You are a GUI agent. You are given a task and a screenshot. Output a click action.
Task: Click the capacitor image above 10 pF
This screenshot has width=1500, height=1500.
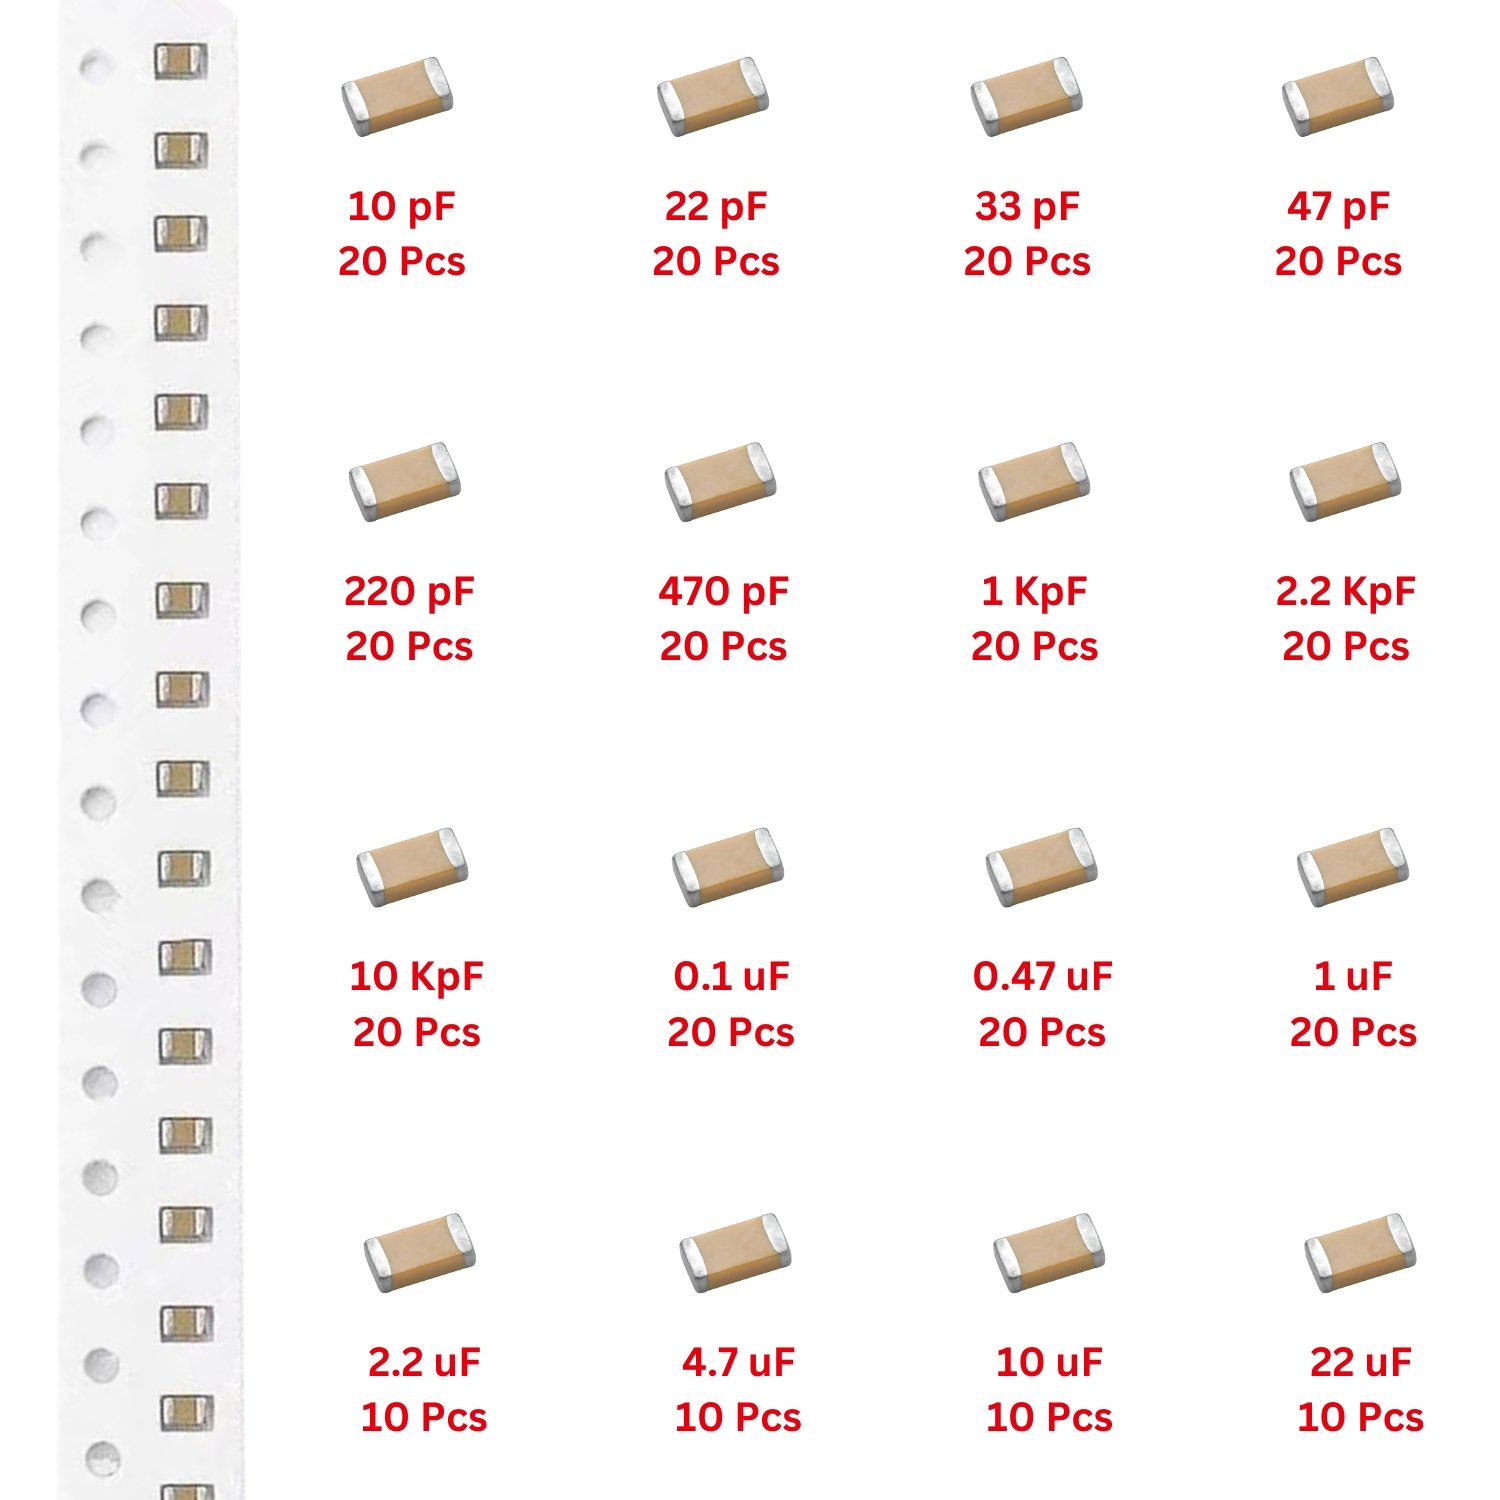[x=397, y=96]
